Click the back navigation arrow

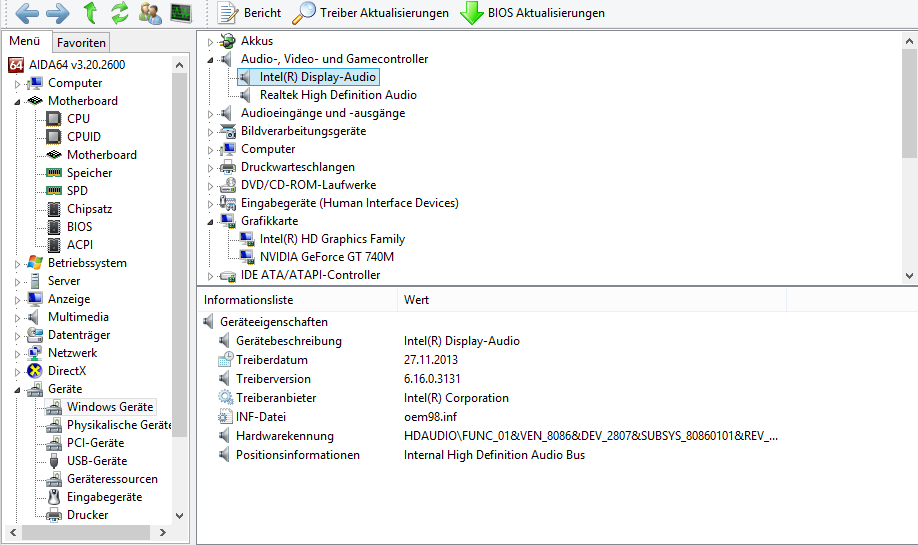point(27,13)
